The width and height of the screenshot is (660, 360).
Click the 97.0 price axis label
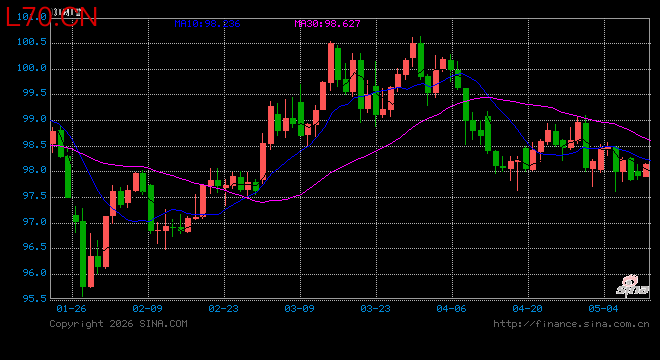(35, 222)
